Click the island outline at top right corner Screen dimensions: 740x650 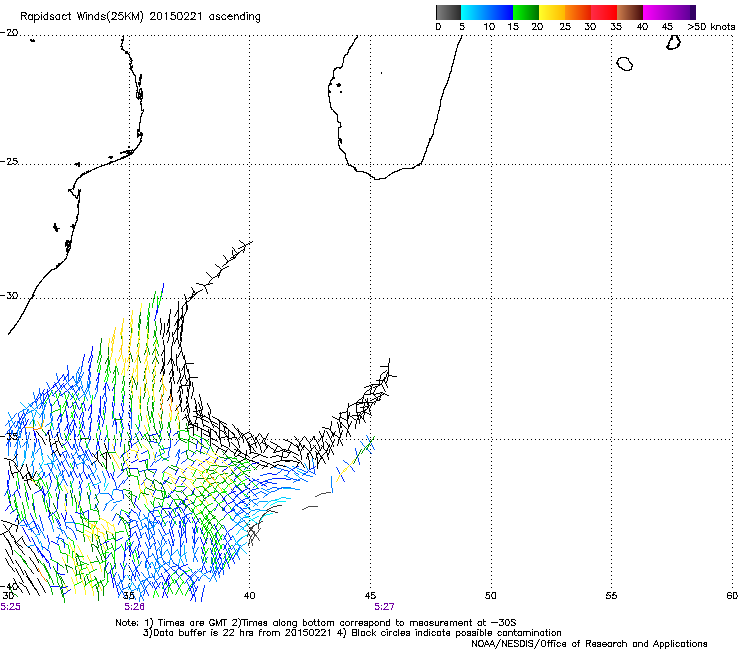click(673, 42)
